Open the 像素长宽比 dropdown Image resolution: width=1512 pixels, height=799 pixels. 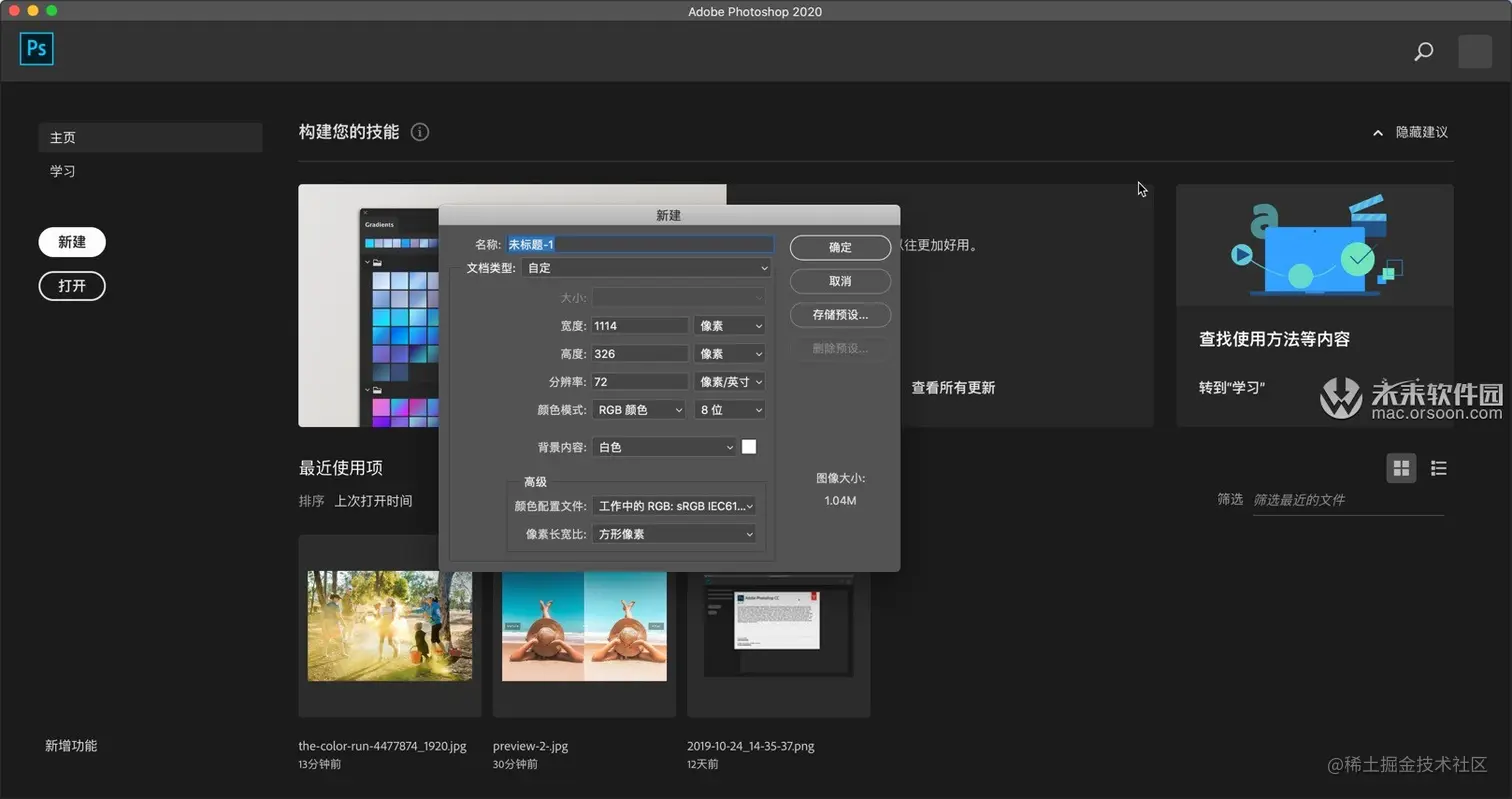pos(674,534)
